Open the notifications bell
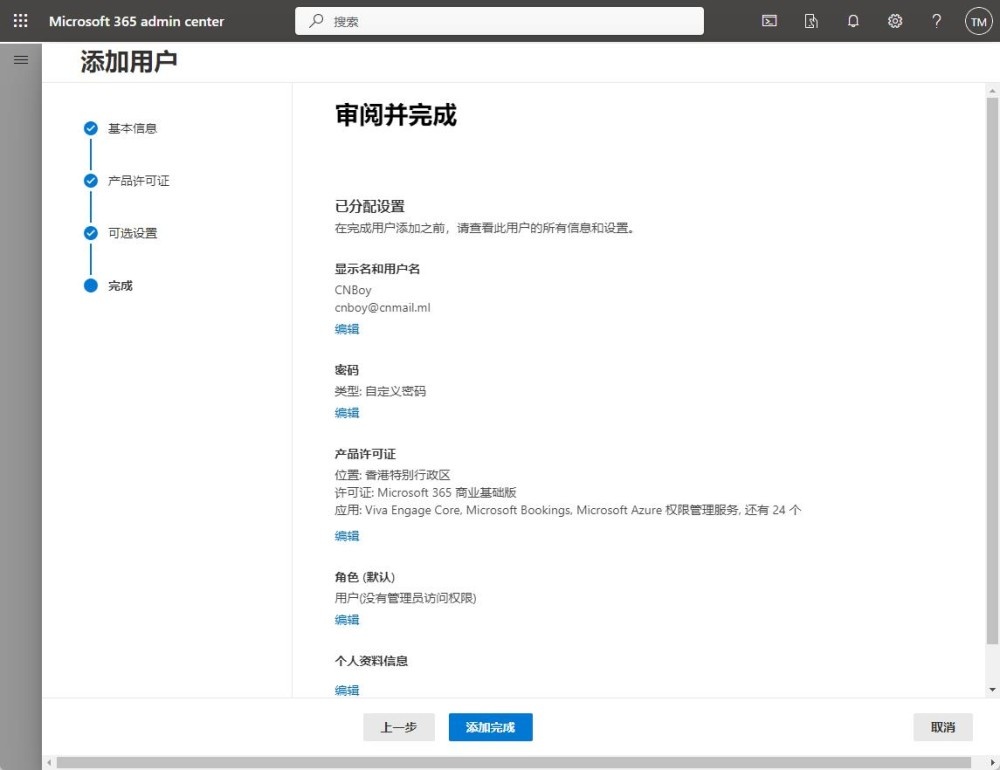Viewport: 1000px width, 770px height. point(853,21)
